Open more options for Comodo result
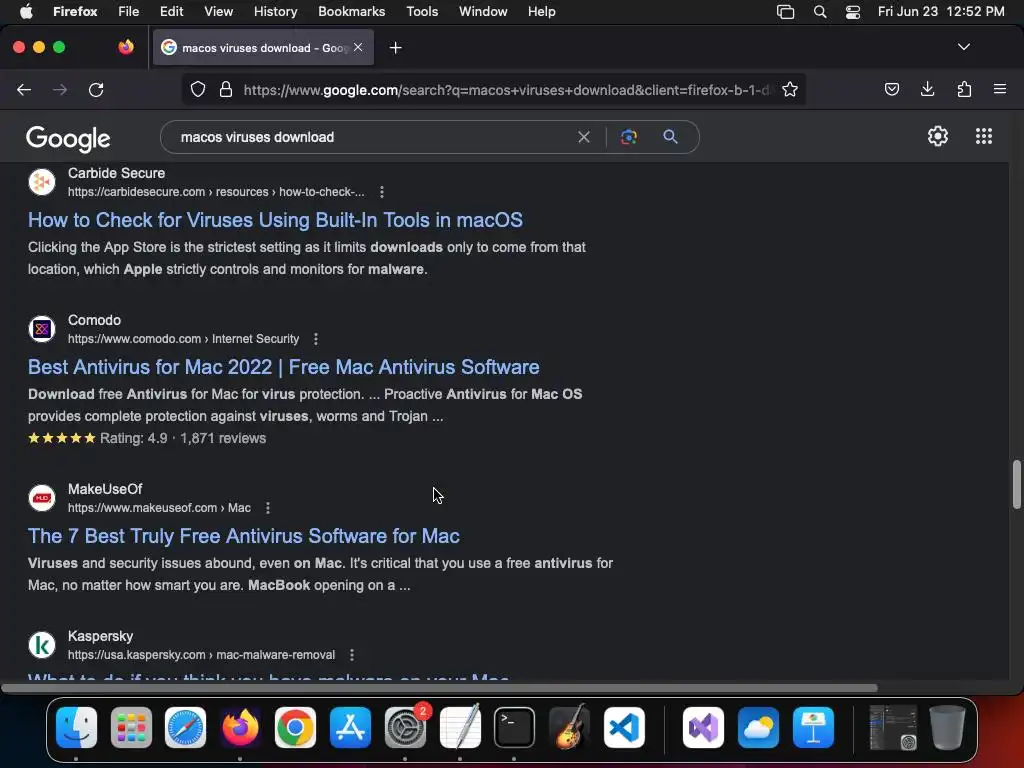1024x768 pixels. 316,339
